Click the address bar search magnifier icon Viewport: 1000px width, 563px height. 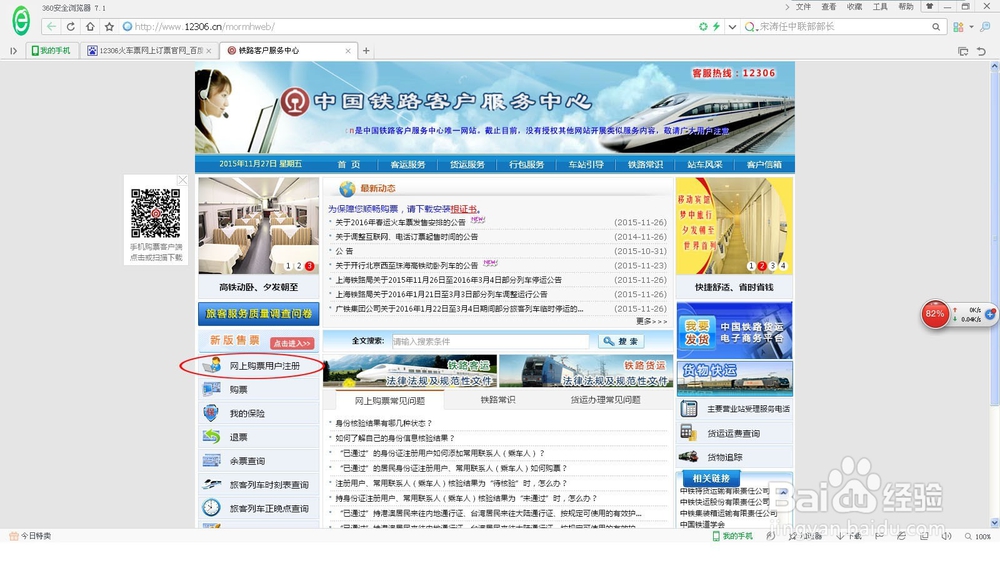point(936,27)
